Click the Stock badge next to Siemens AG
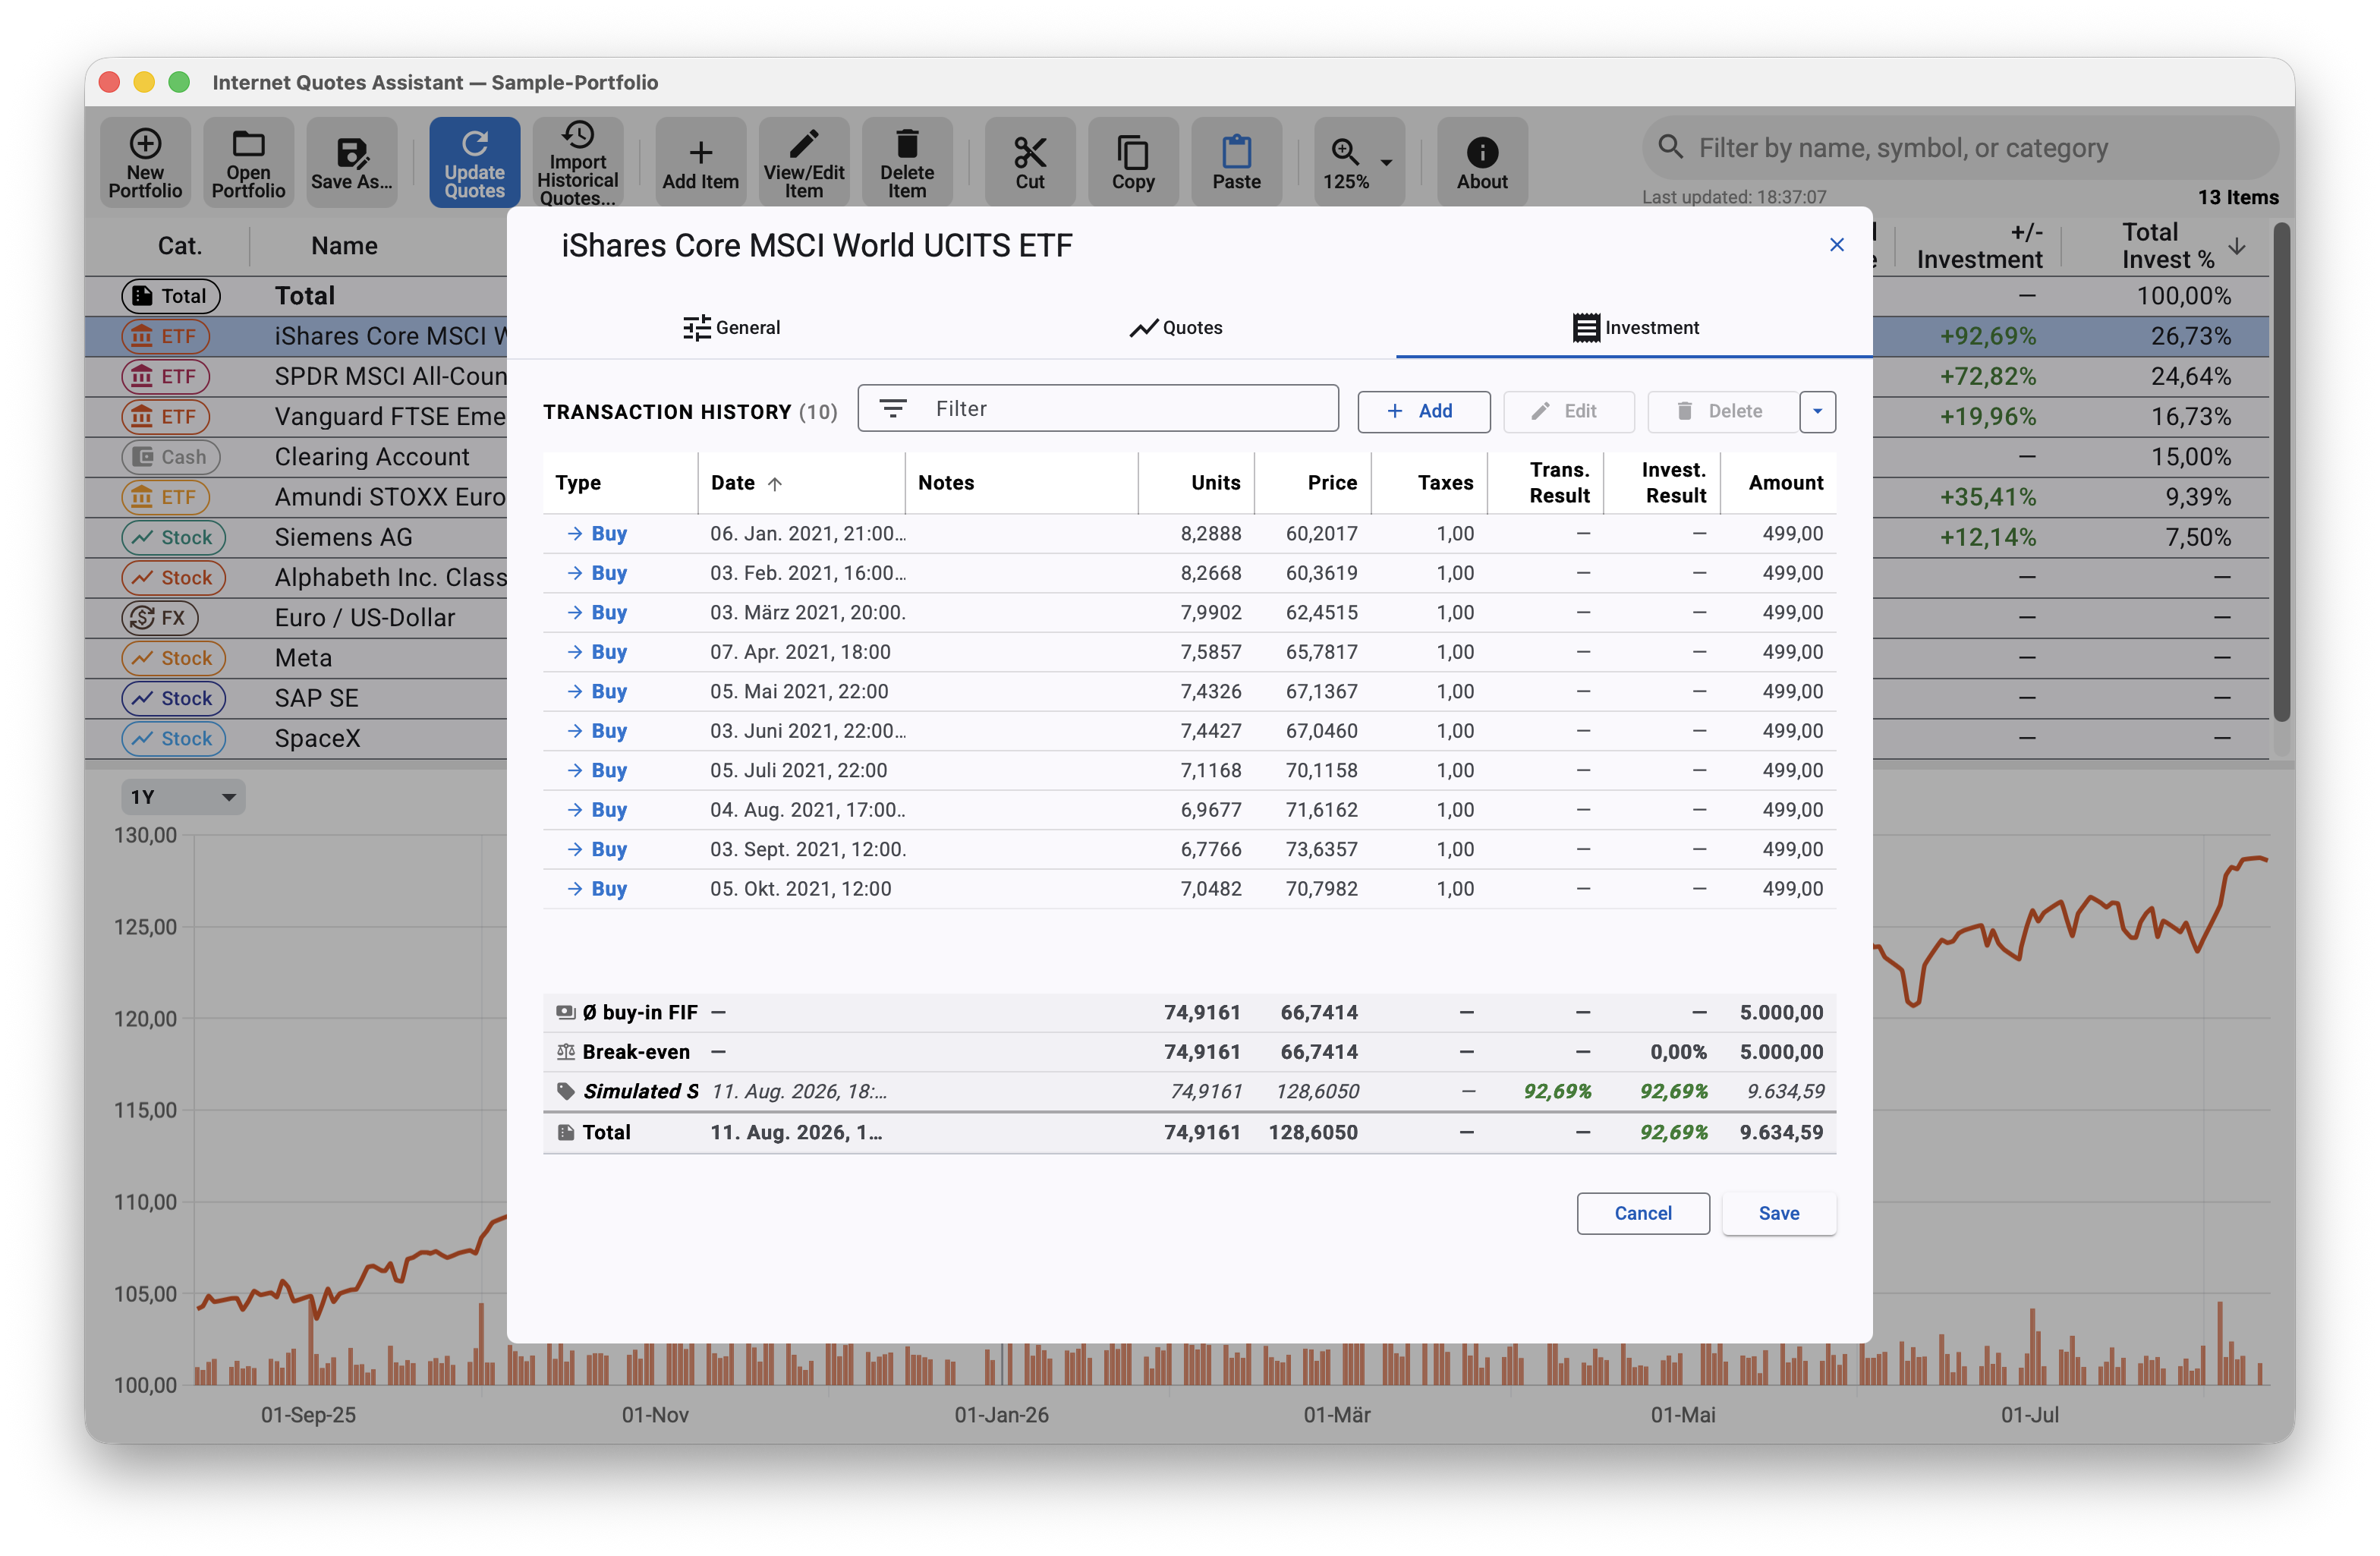Viewport: 2380px width, 1556px height. click(x=173, y=537)
